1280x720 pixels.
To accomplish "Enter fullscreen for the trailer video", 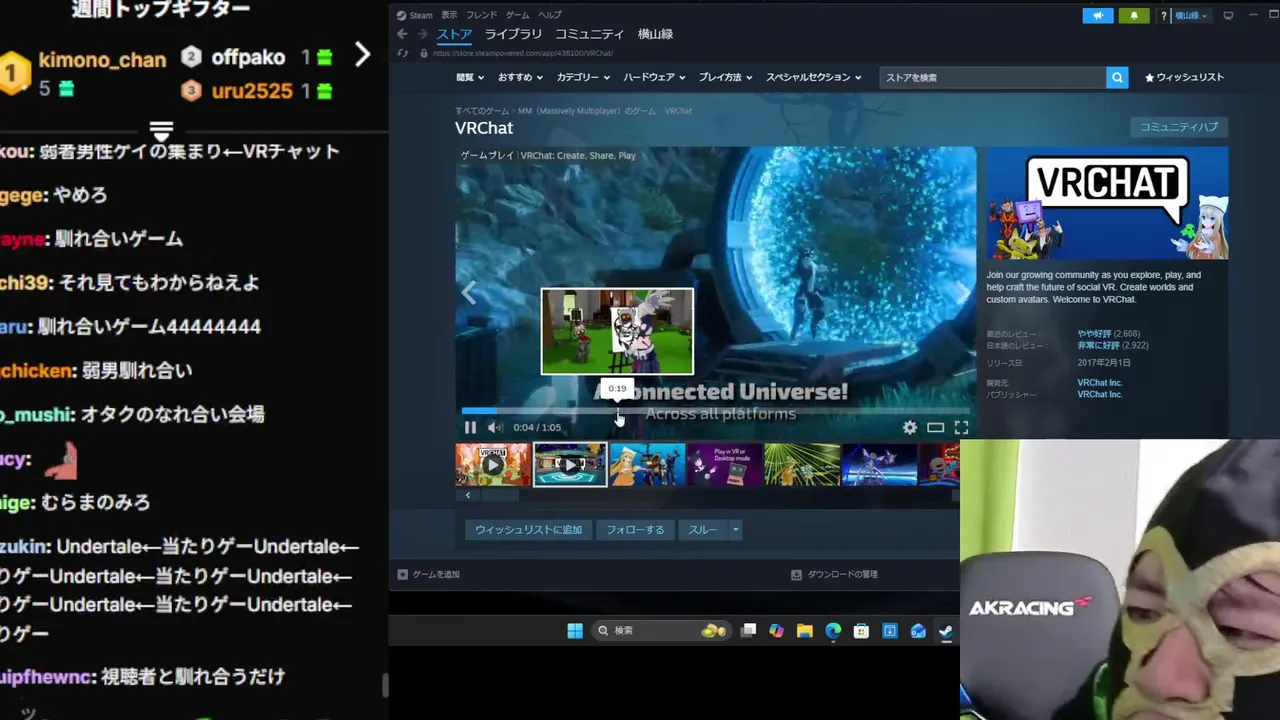I will [961, 427].
